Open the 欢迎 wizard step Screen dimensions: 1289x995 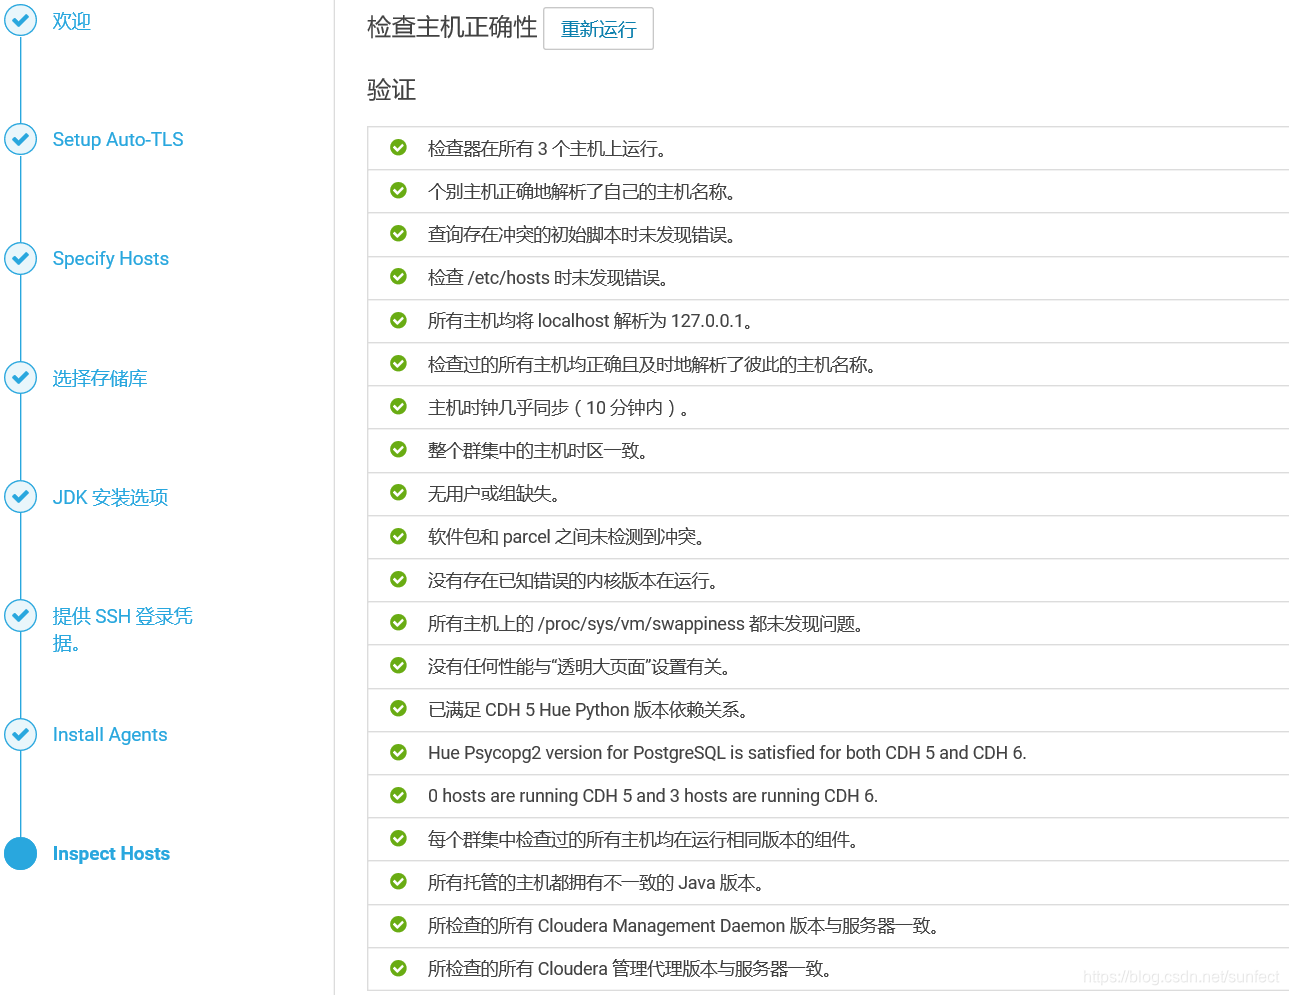point(72,21)
